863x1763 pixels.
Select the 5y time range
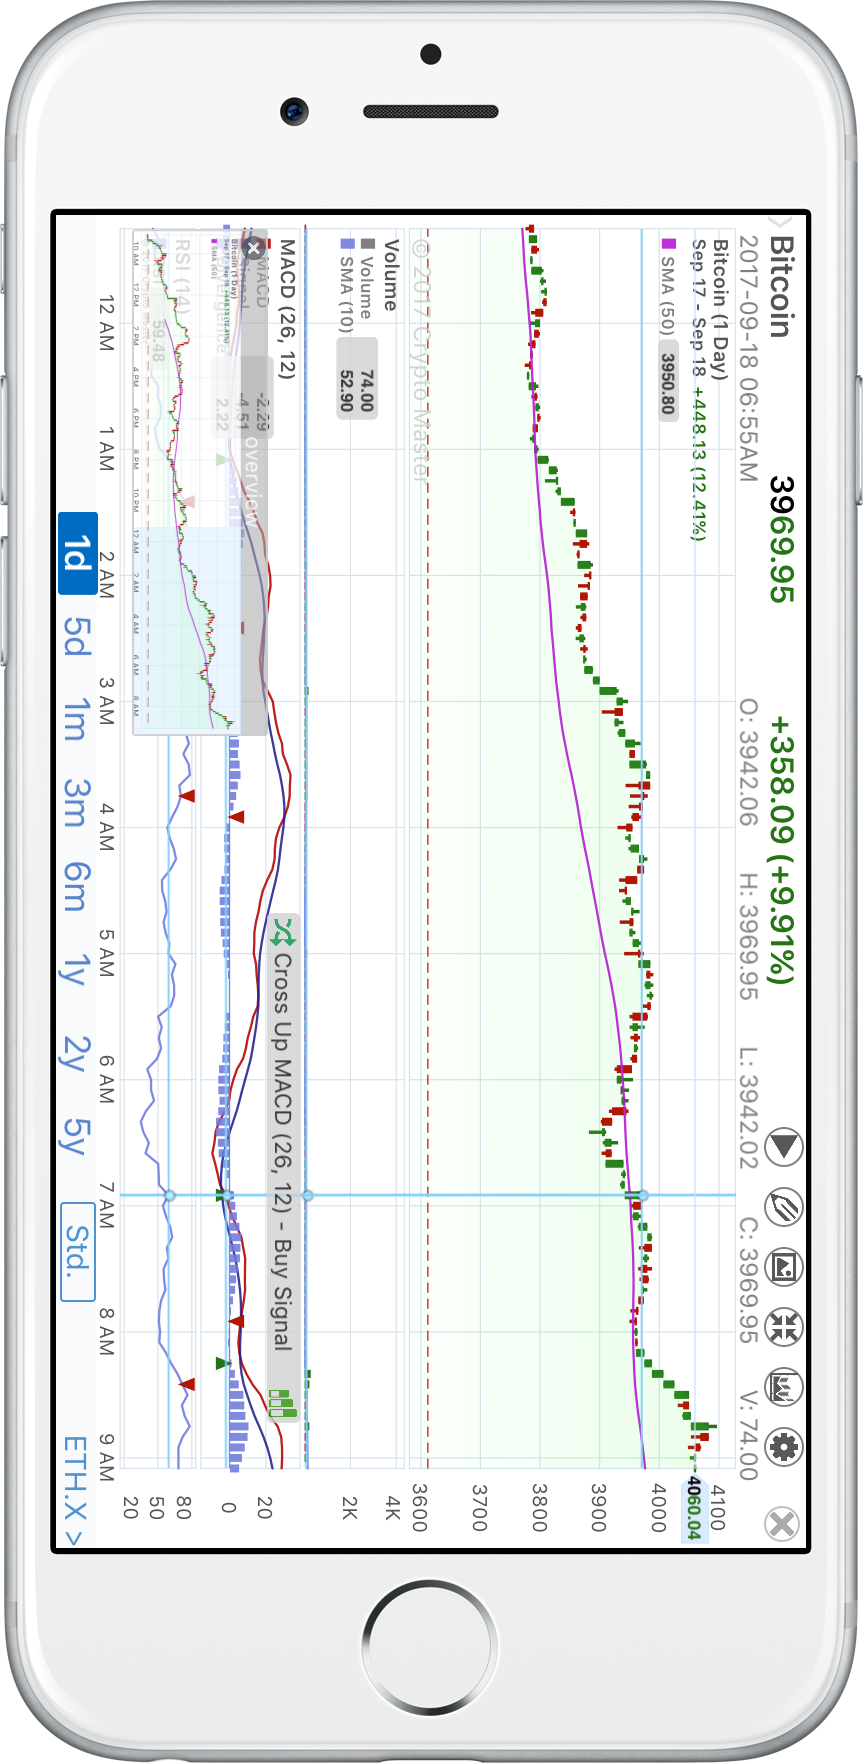tap(75, 1135)
